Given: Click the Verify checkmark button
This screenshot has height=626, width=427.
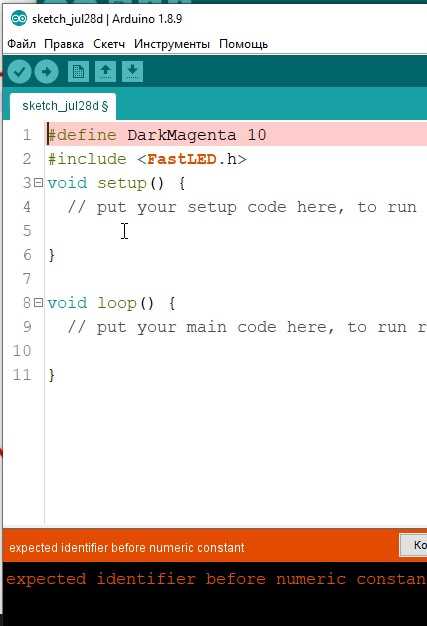Looking at the screenshot, I should click(x=19, y=71).
